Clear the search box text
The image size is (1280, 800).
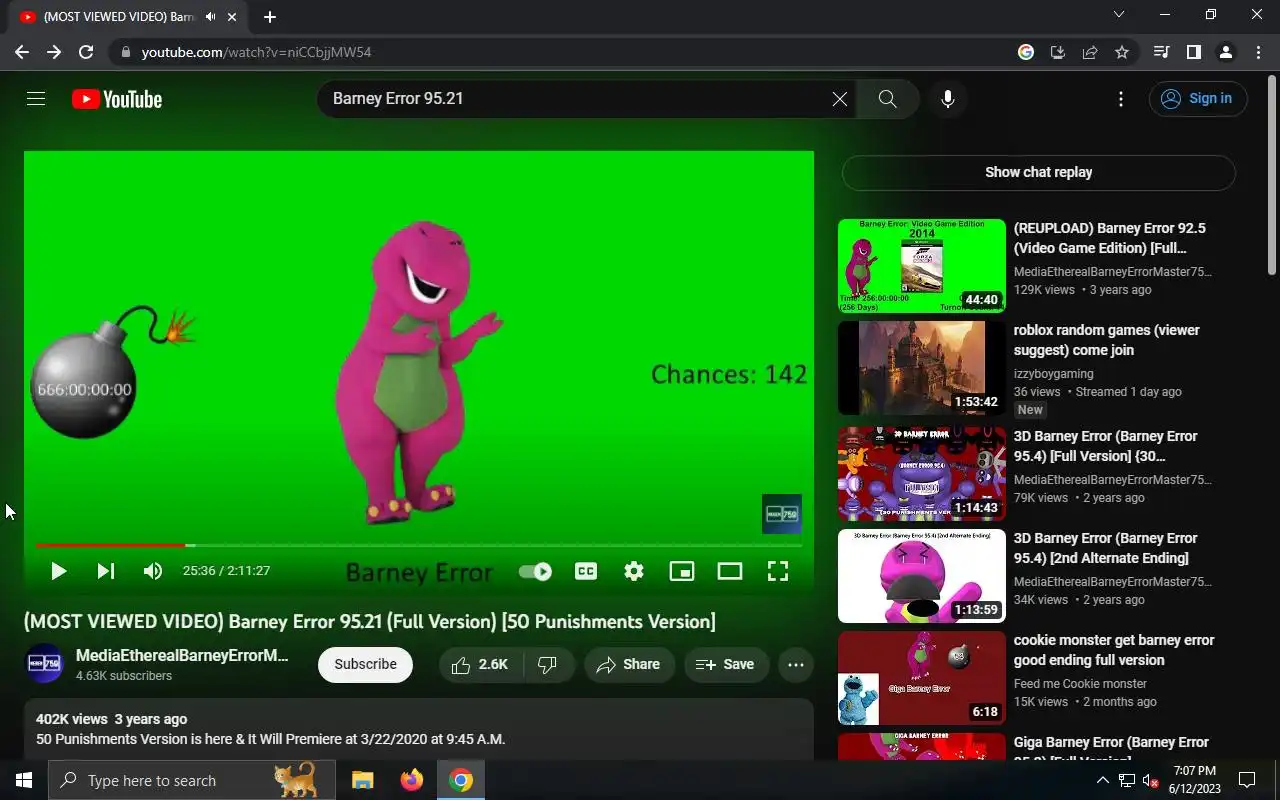click(x=840, y=99)
